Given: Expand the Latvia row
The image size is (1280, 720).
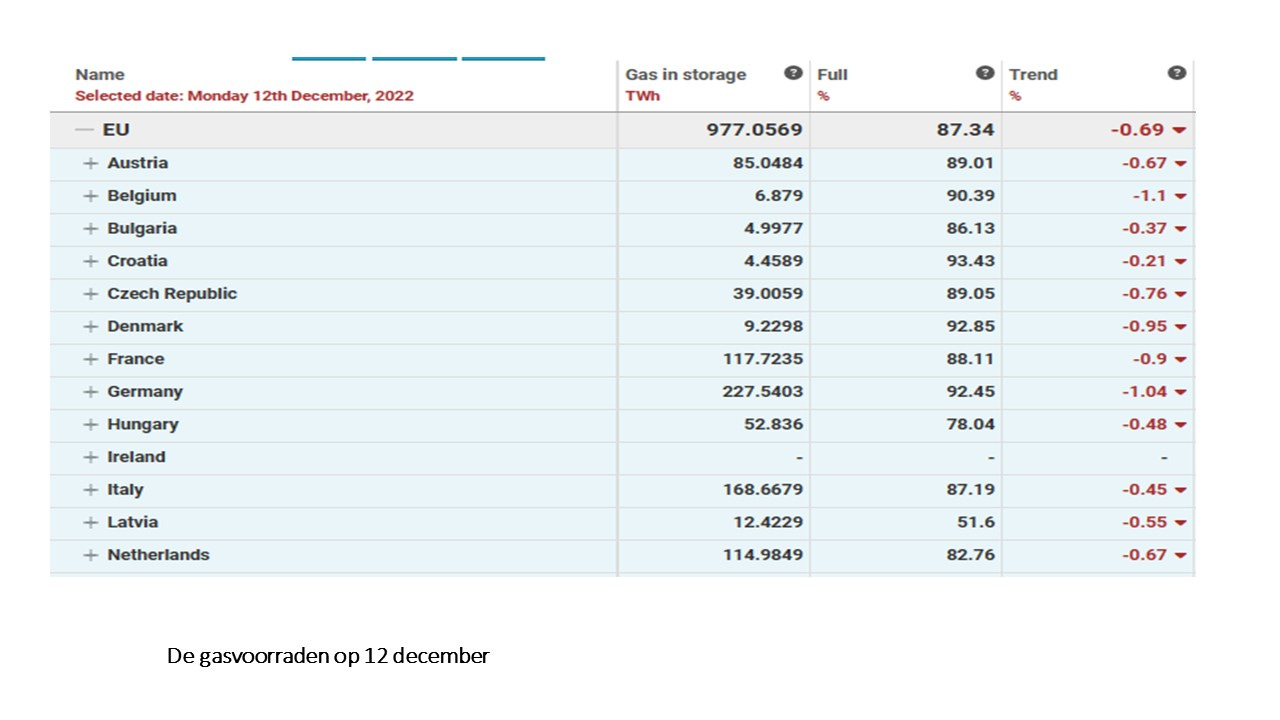Looking at the screenshot, I should coord(91,522).
